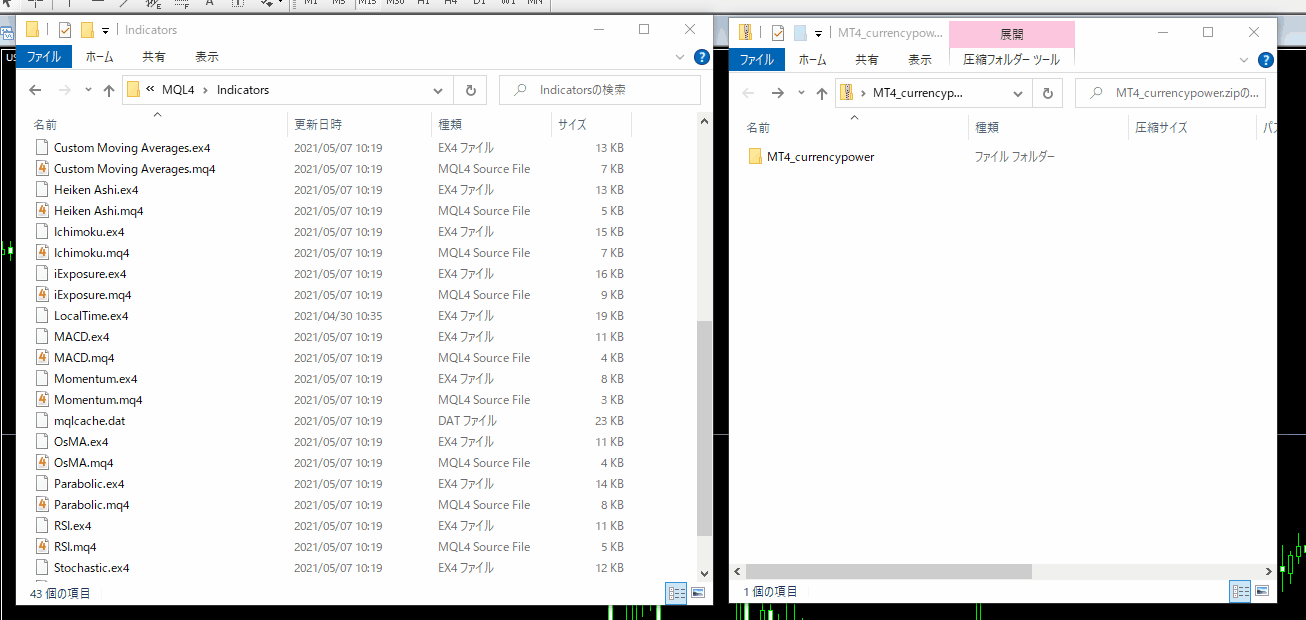The height and width of the screenshot is (620, 1306).
Task: Click the Heiken Ashi.mq4 file icon
Action: 42,211
